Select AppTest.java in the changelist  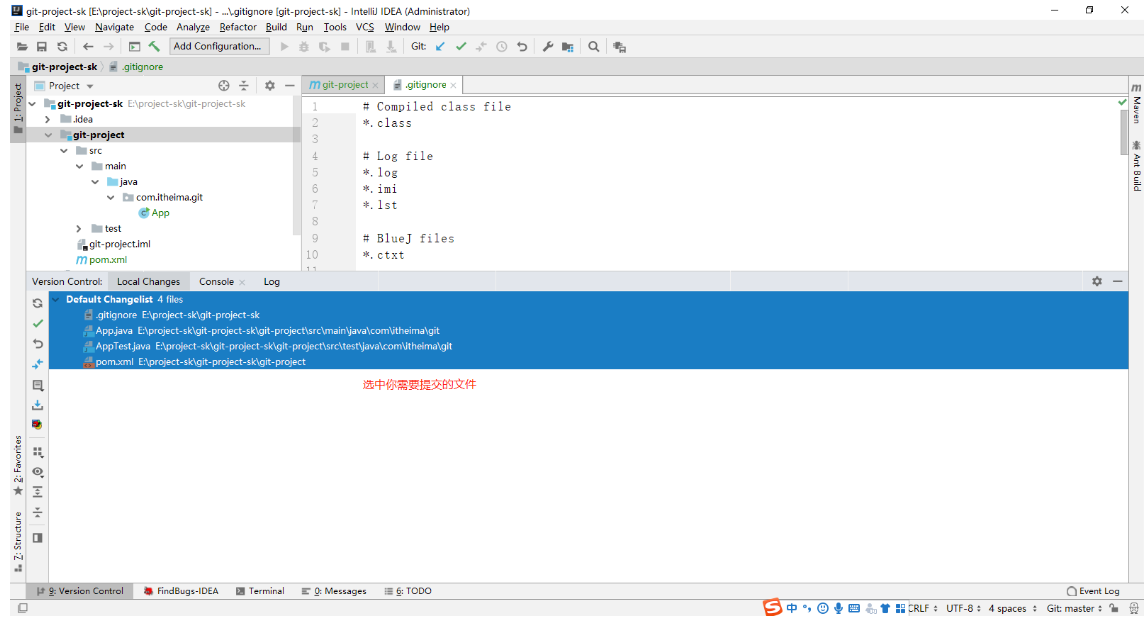[x=588, y=346]
